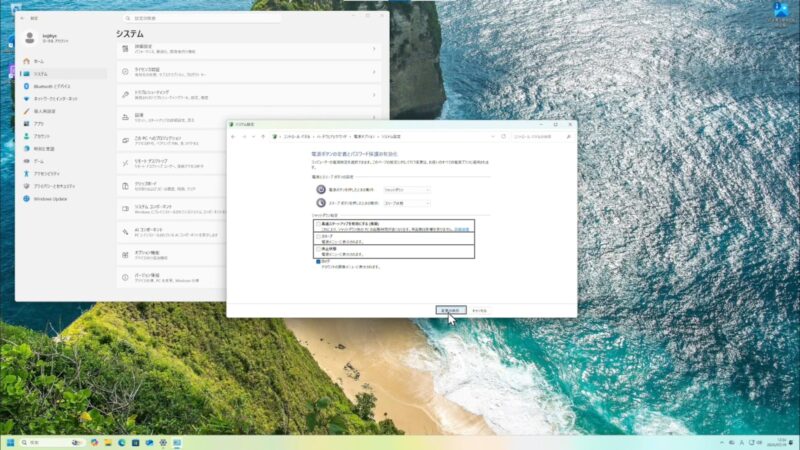Open リモート デスクトップ row in Settings
This screenshot has width=800, height=450.
tap(171, 163)
